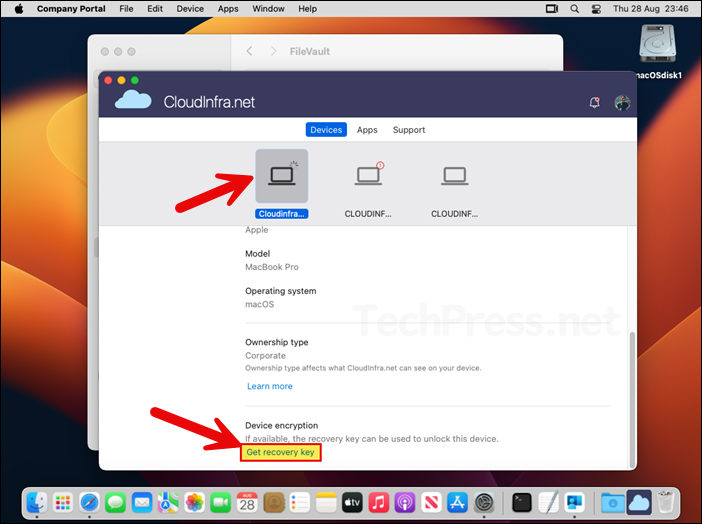
Task: Open Music app in the Dock
Action: click(379, 503)
